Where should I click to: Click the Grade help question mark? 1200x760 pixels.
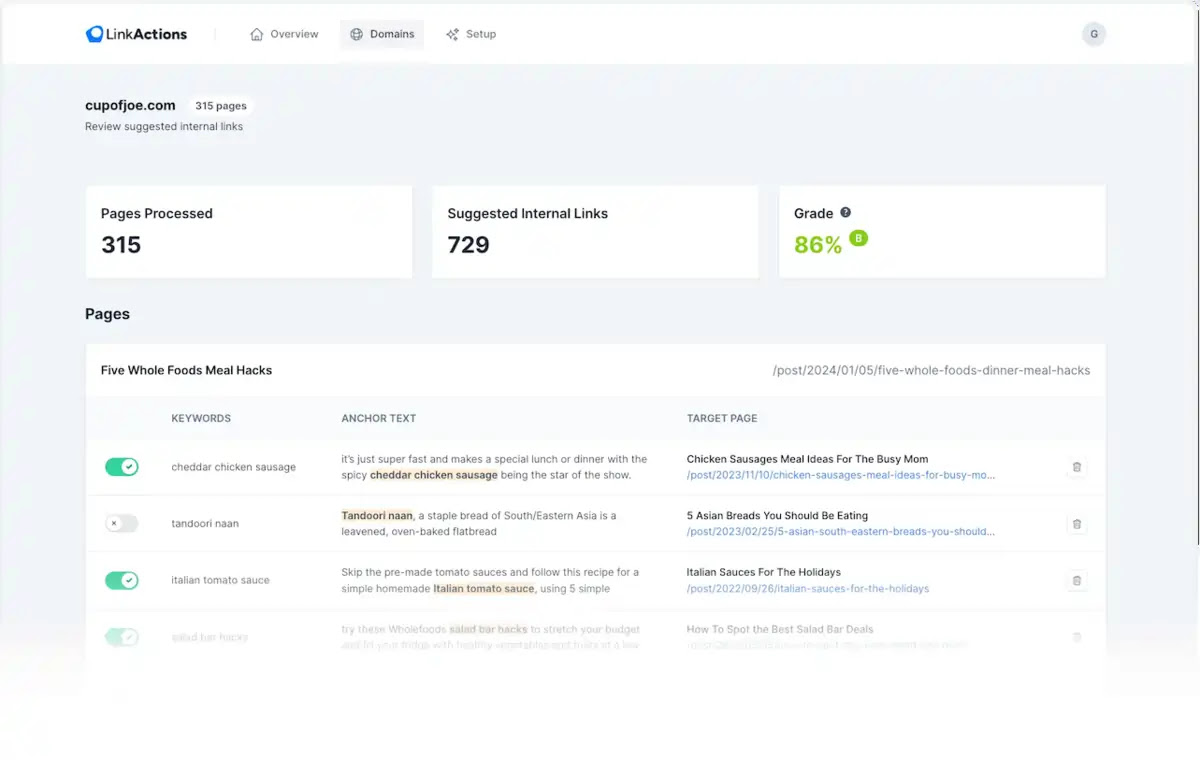845,212
